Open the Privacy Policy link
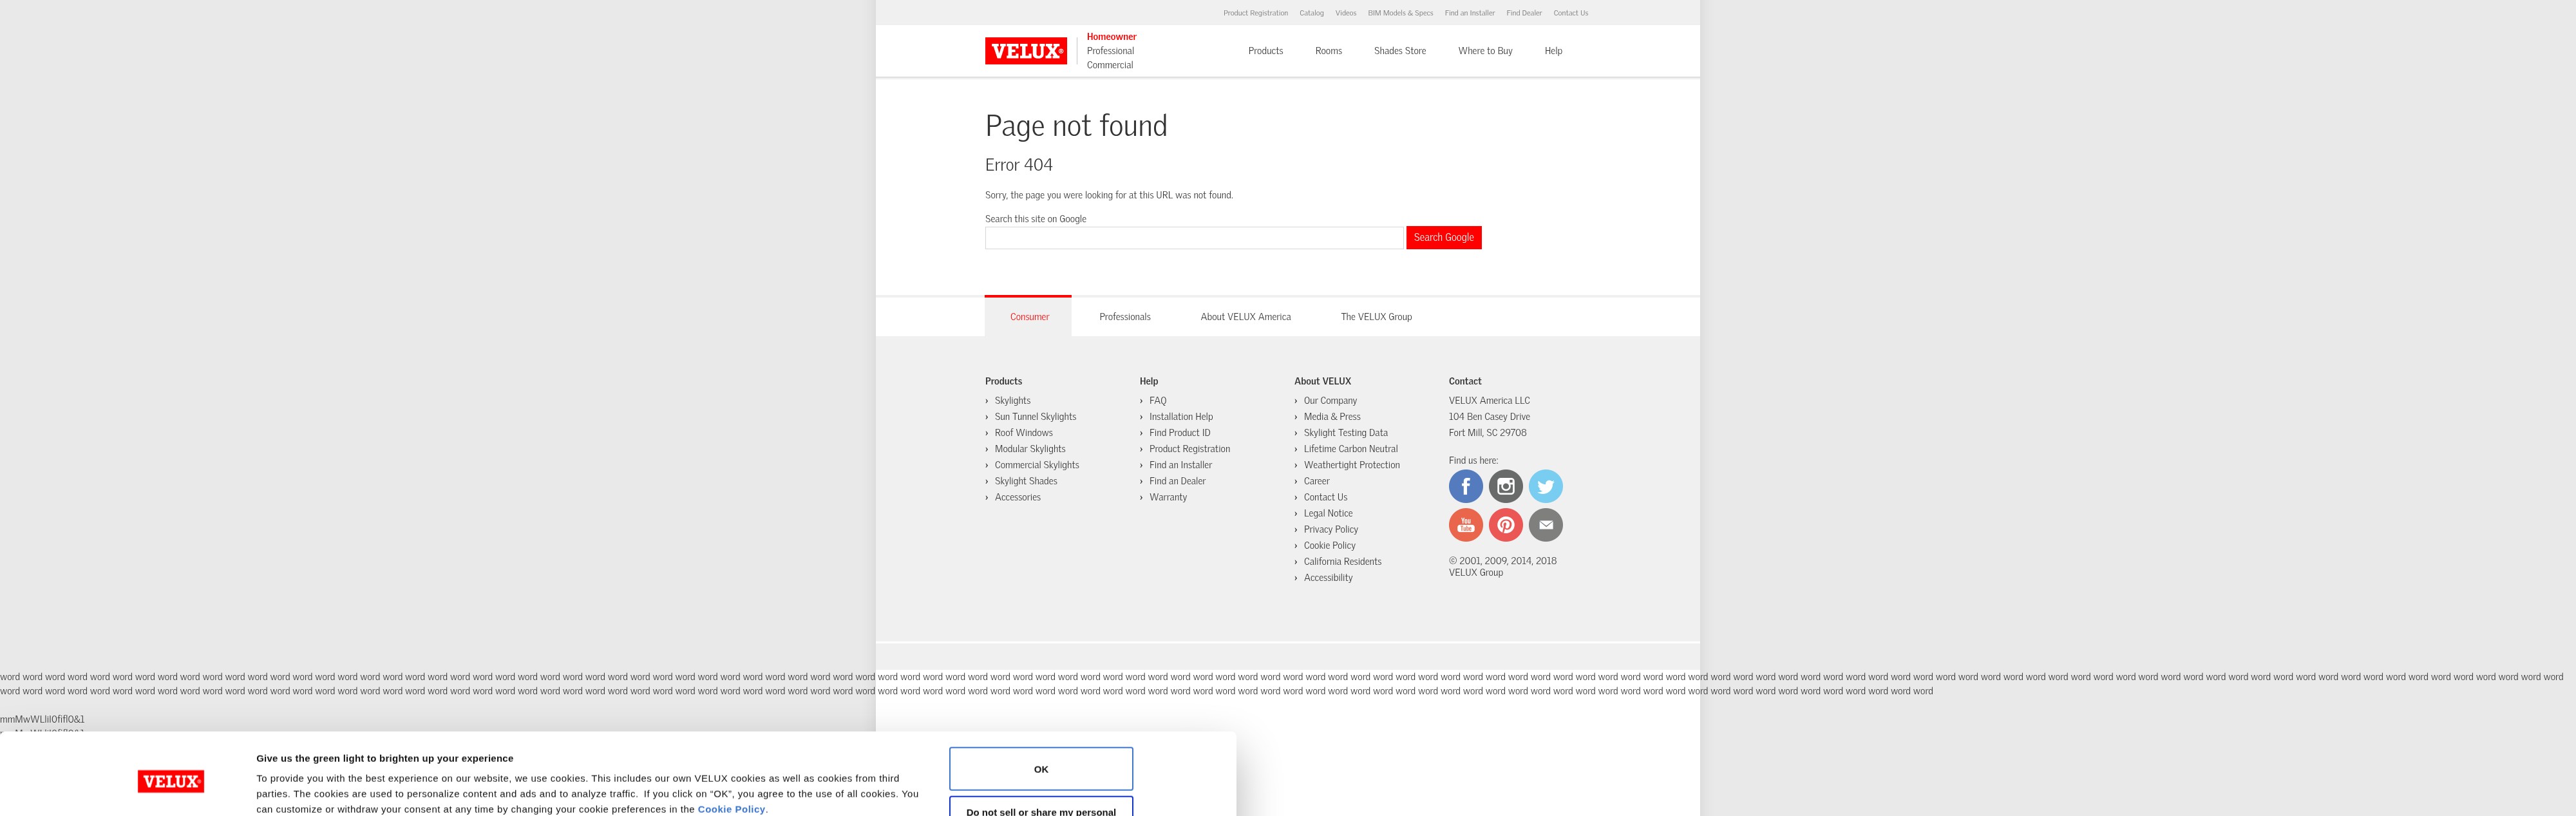The image size is (2576, 816). point(1331,529)
